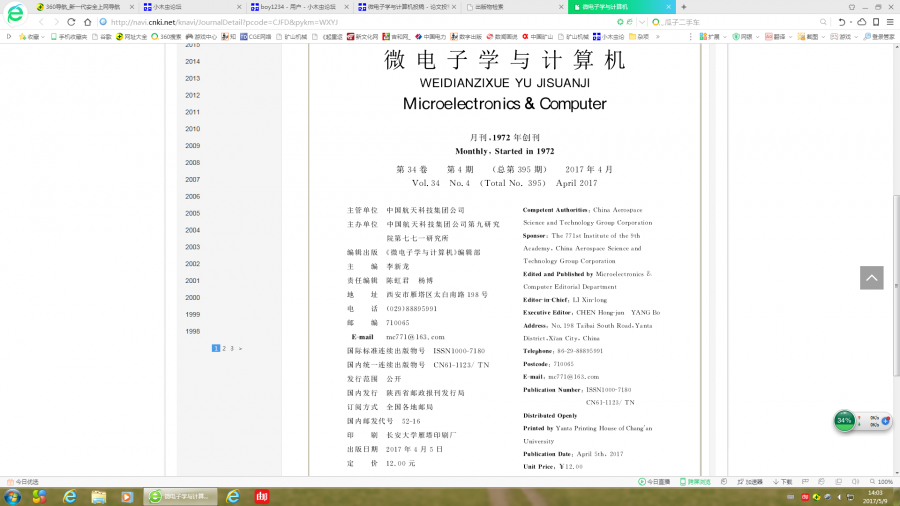Click the undo closed tab icon

841,22
